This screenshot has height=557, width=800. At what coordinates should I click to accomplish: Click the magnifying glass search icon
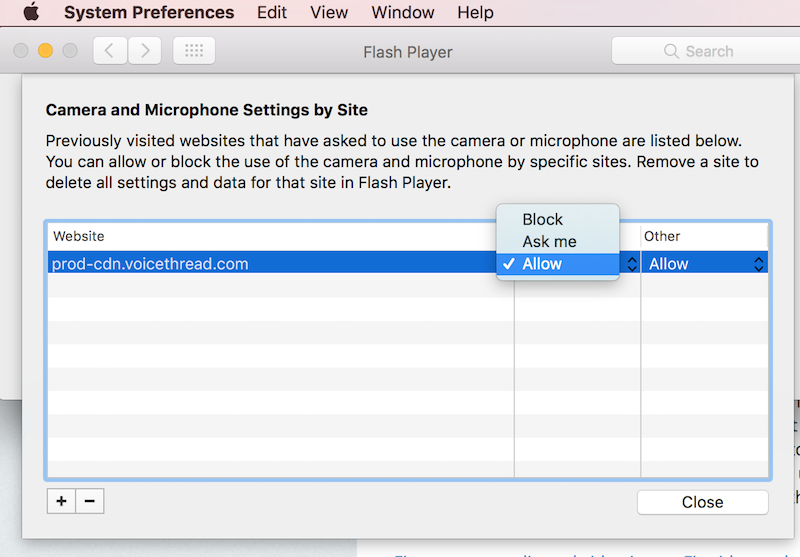coord(671,51)
